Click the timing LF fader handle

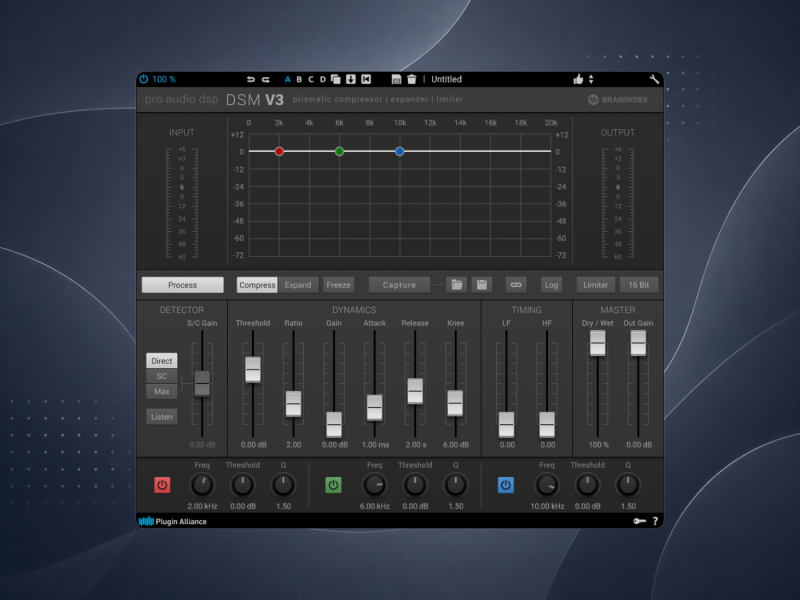coord(506,424)
